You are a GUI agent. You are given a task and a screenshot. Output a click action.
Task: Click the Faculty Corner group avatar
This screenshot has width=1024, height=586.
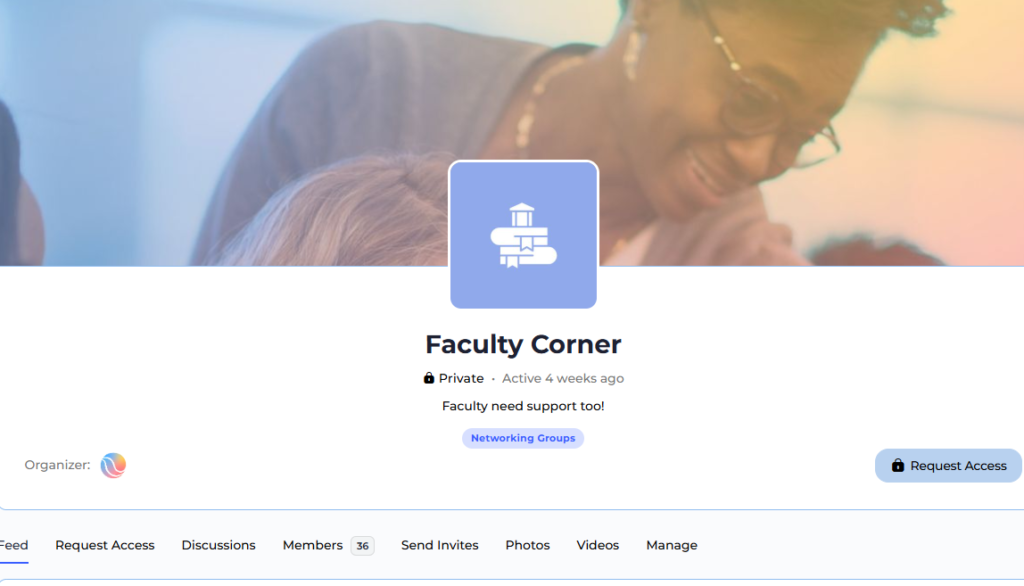click(x=523, y=235)
